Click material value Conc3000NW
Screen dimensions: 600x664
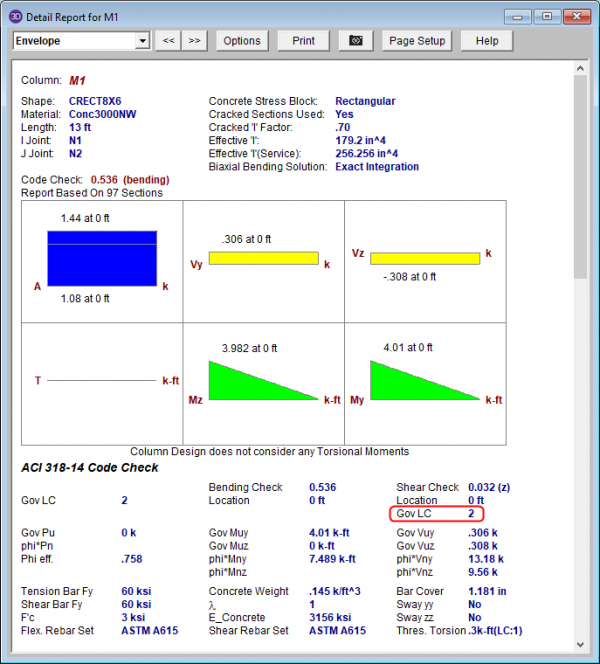(102, 114)
